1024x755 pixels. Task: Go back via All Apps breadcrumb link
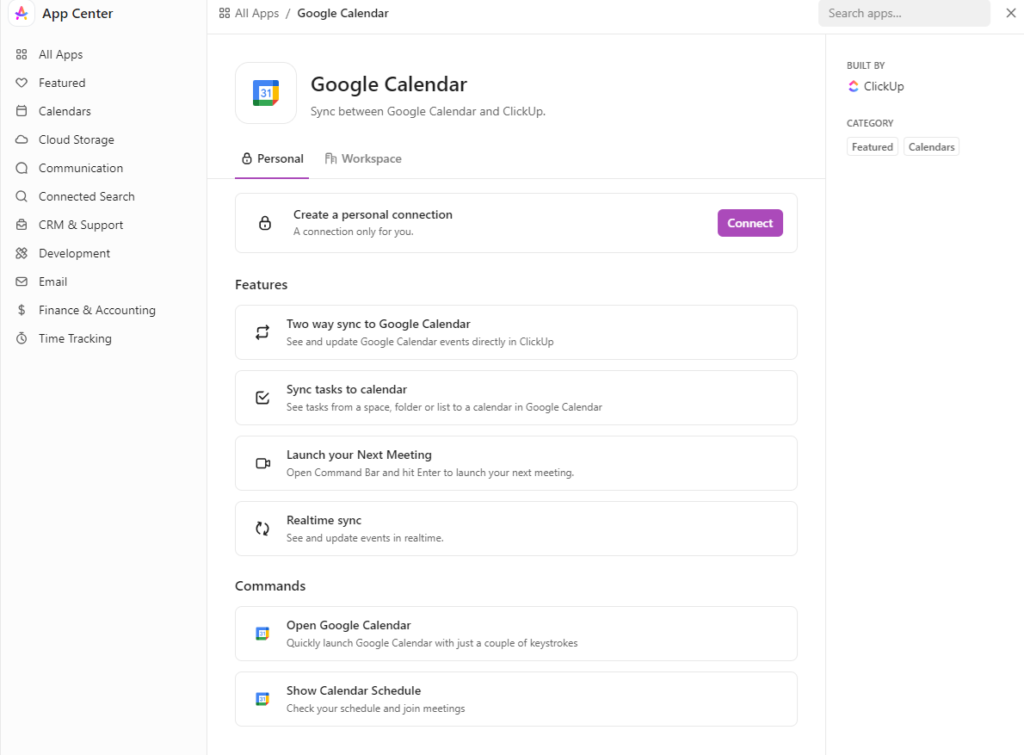point(257,13)
